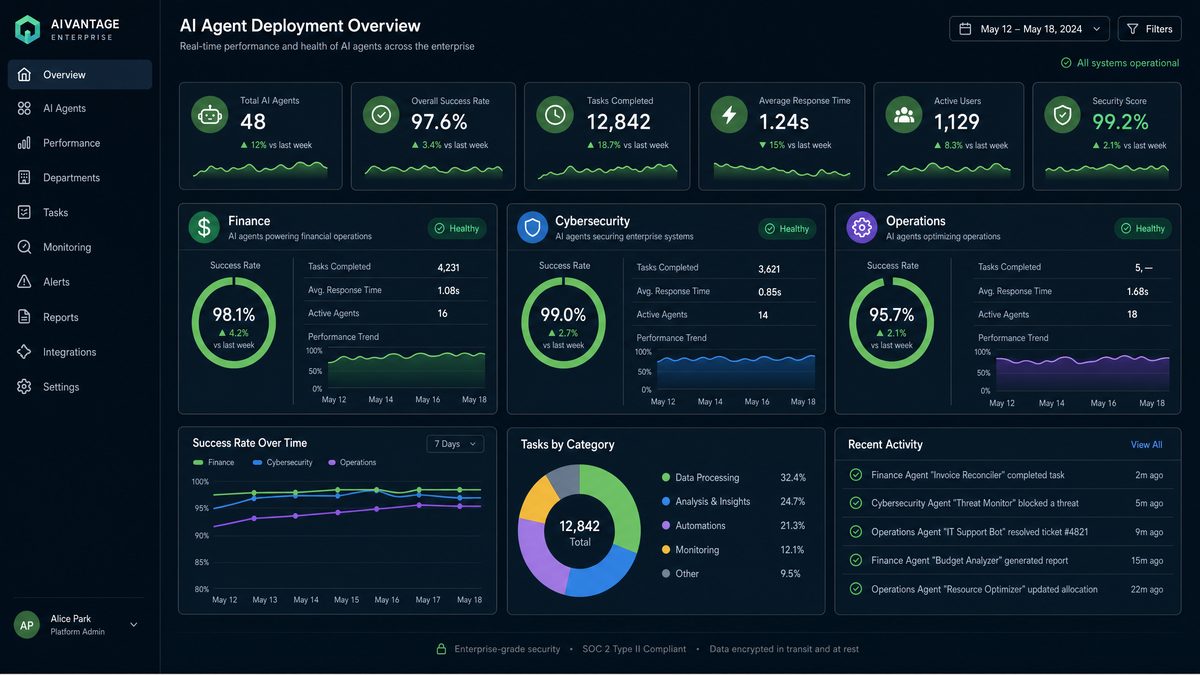Toggle the Finance legend in Success Rate Over Time
The height and width of the screenshot is (675, 1200).
tap(213, 462)
